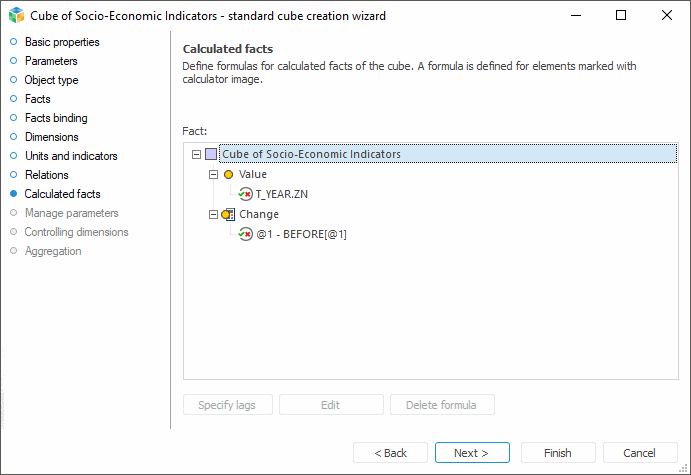The width and height of the screenshot is (691, 475).
Task: Select the Dimensions step in sidebar
Action: 51,137
